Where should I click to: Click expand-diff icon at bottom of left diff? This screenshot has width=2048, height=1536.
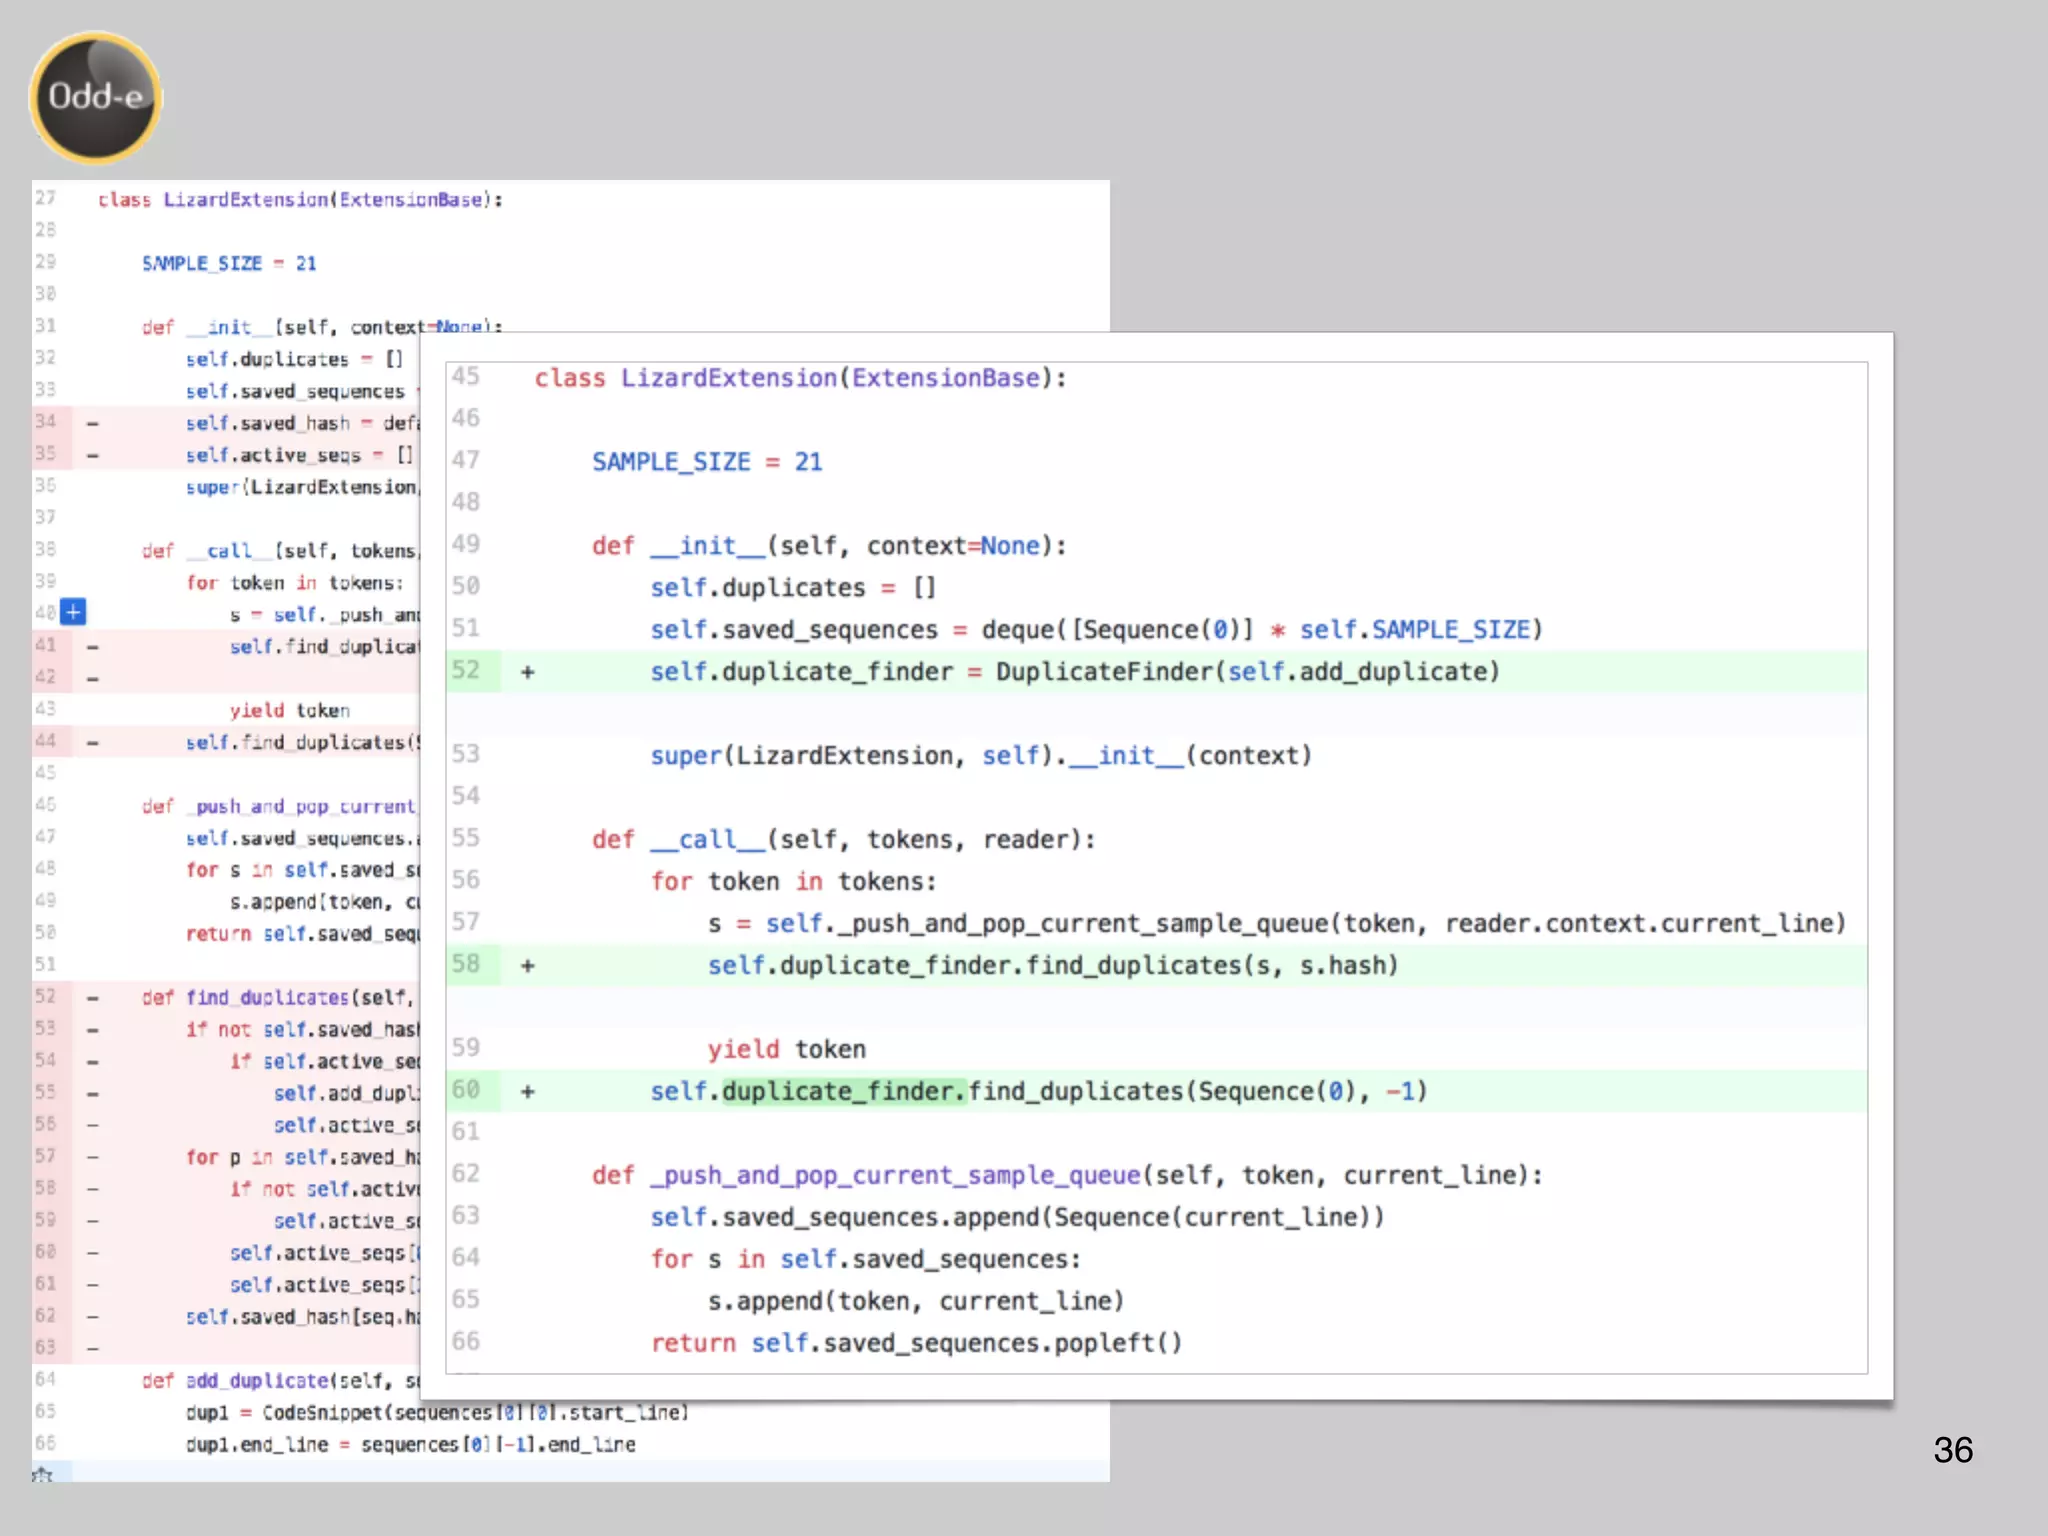[x=42, y=1474]
